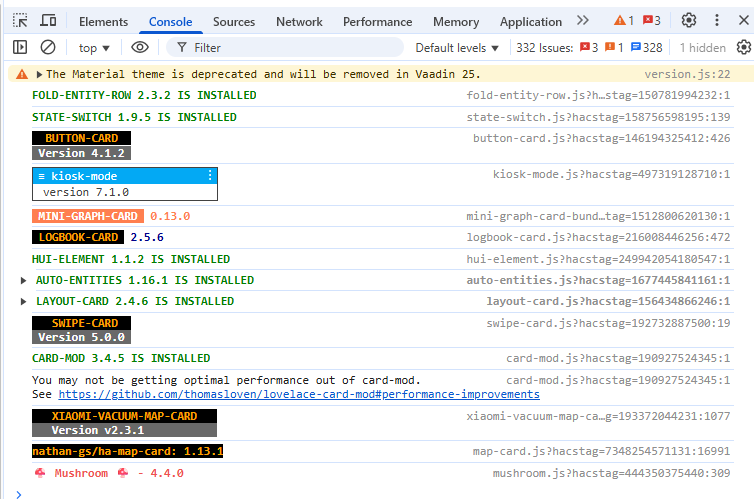Image resolution: width=754 pixels, height=499 pixels.
Task: Focus the console Filter input field
Action: (x=285, y=48)
